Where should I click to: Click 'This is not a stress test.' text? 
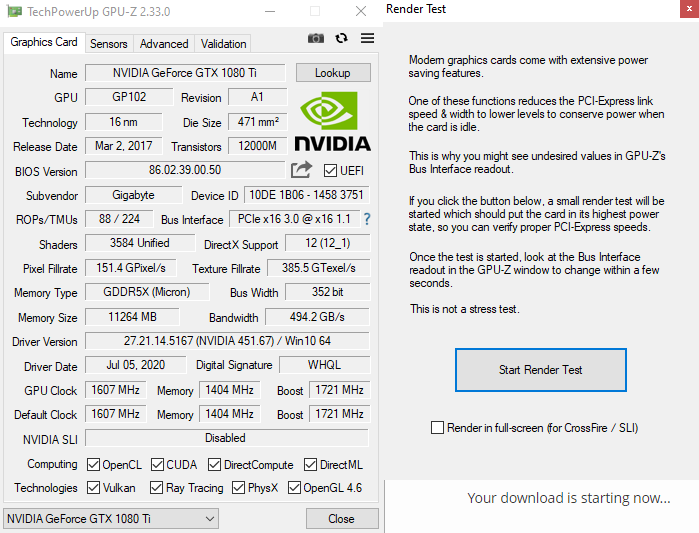point(465,309)
